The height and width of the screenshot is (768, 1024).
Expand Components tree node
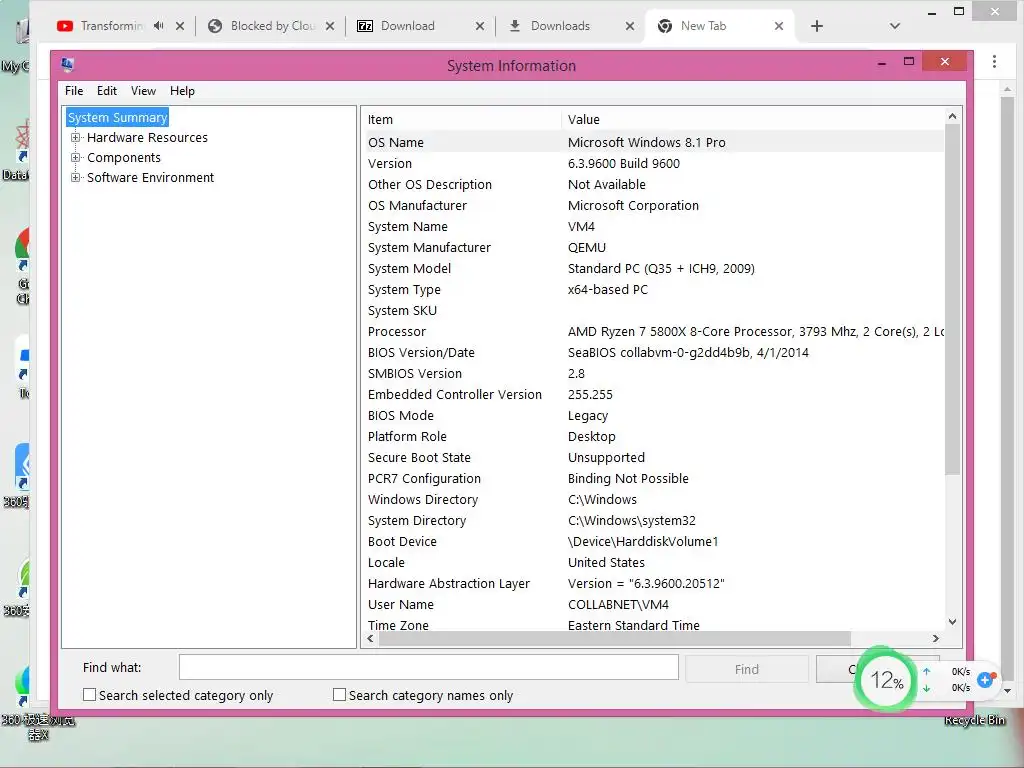click(x=76, y=157)
